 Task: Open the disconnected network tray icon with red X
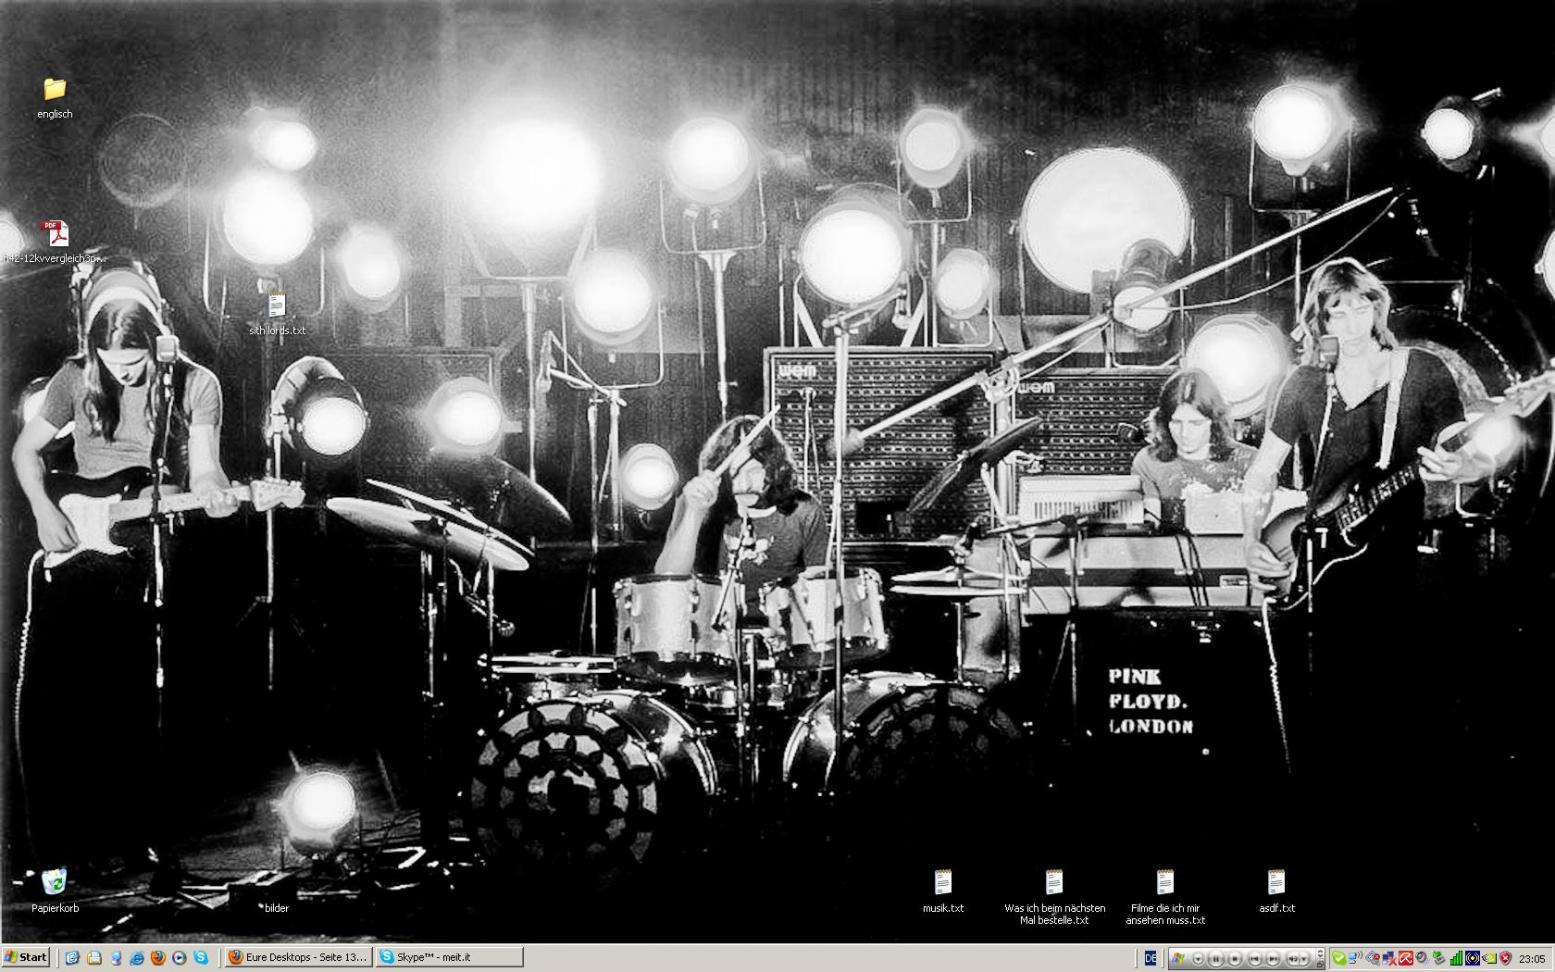[1390, 958]
